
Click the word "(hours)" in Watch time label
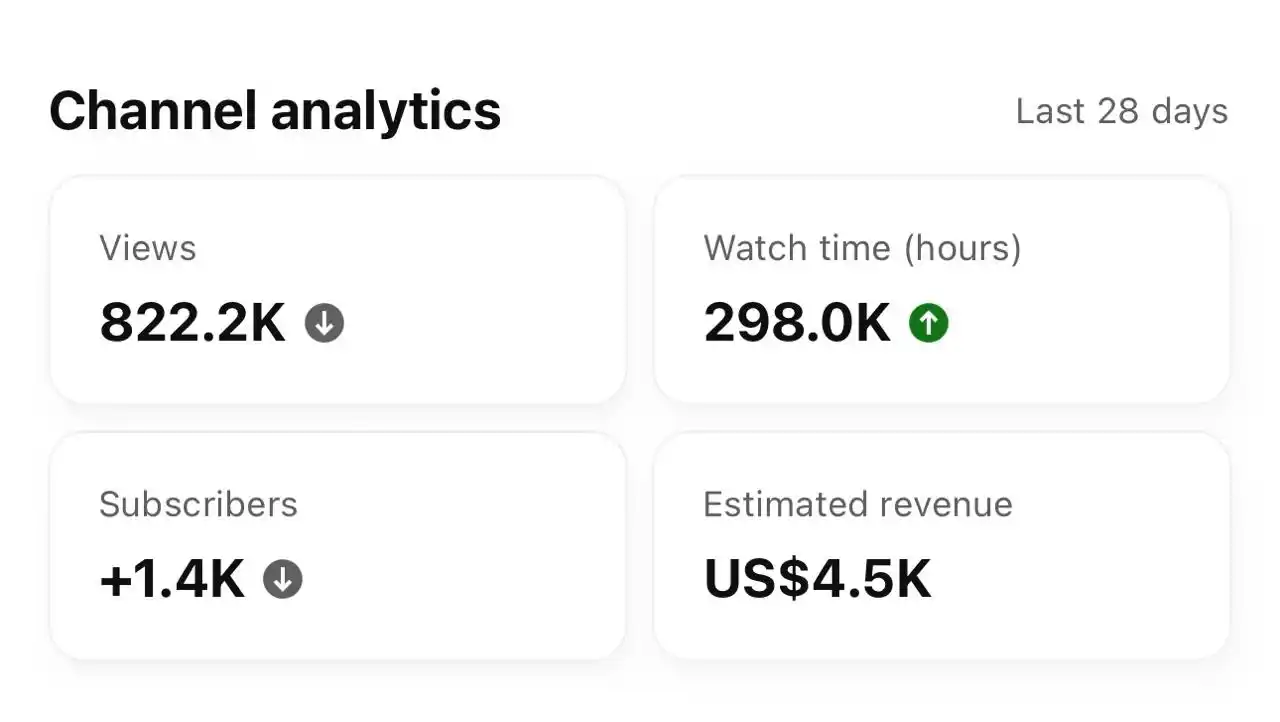962,248
